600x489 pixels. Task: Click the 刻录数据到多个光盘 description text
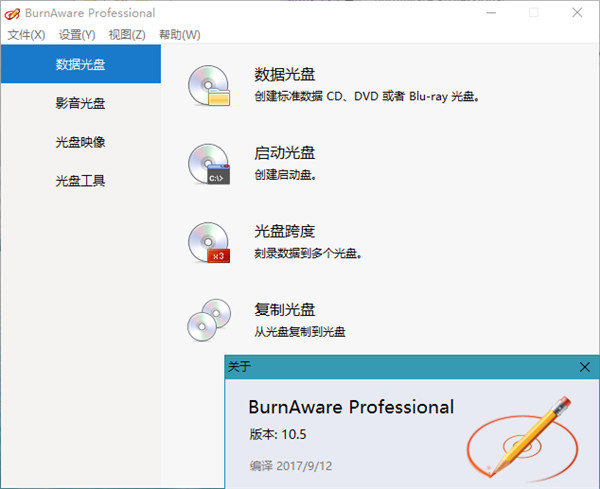point(308,253)
